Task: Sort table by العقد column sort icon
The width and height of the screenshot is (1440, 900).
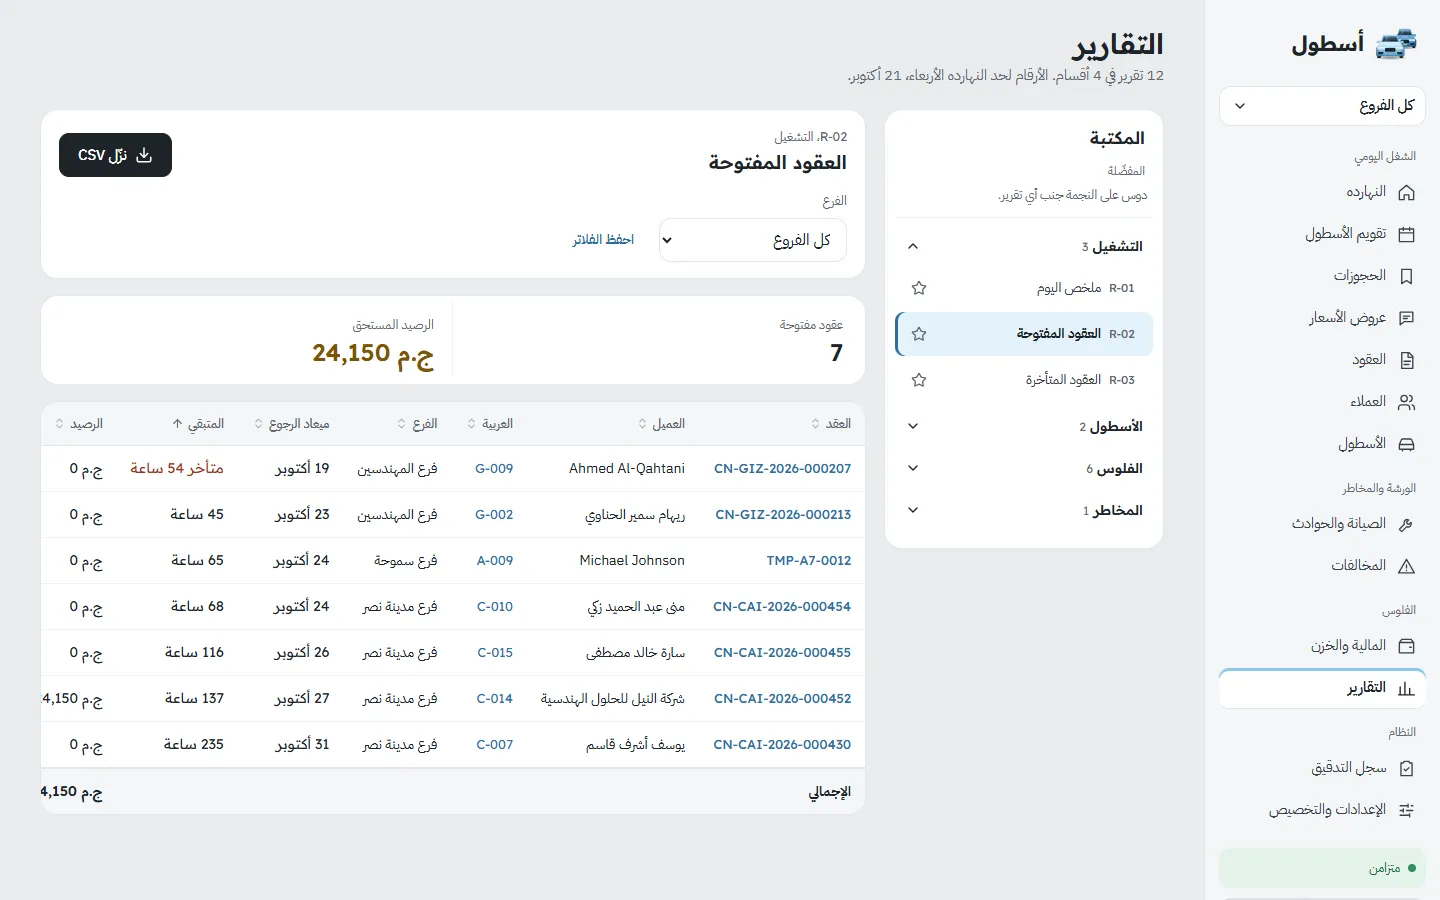Action: (816, 424)
